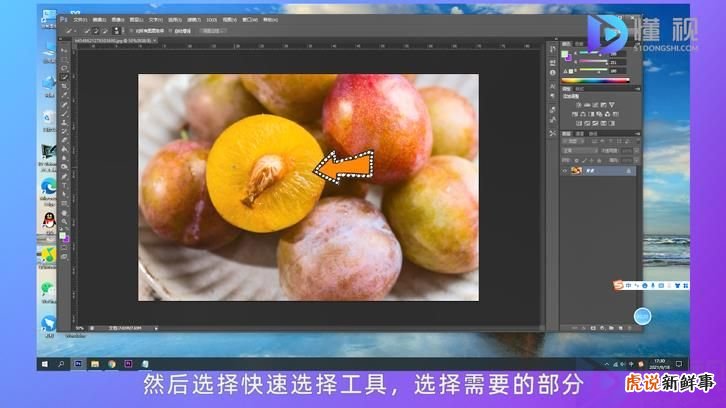Click Photoshop icon in taskbar

(x=78, y=364)
